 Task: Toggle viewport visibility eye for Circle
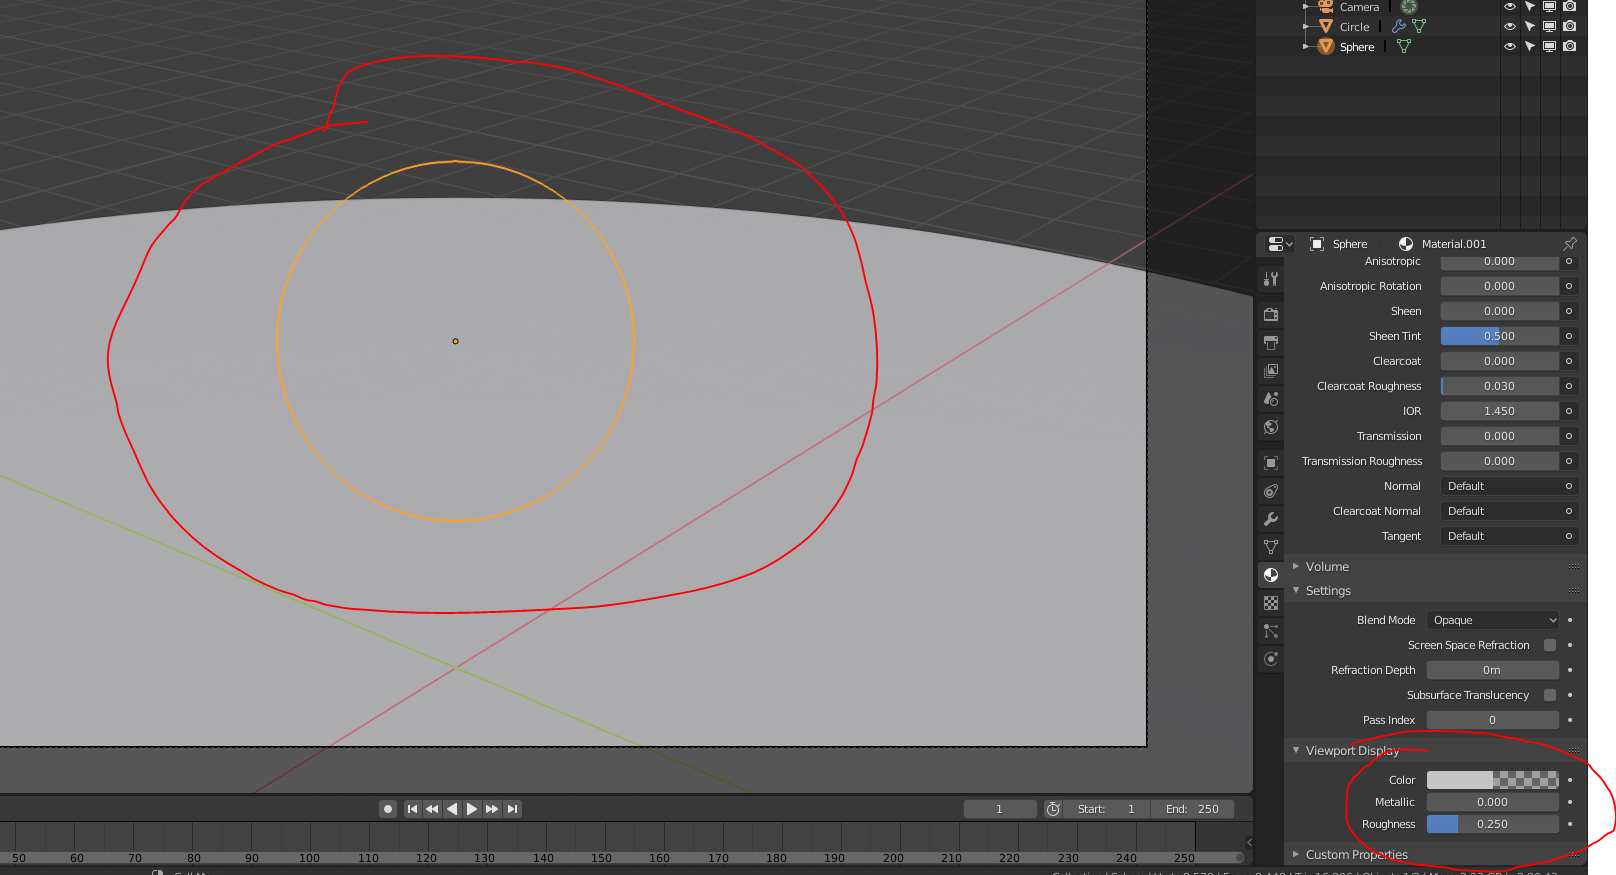coord(1510,27)
